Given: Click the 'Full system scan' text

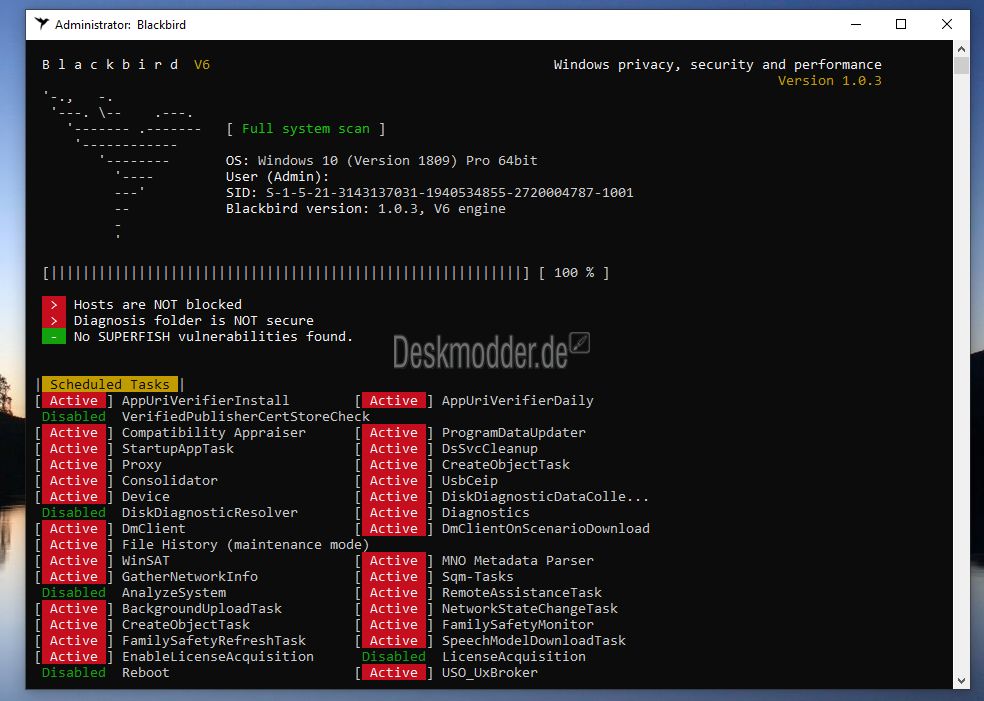Looking at the screenshot, I should [306, 129].
